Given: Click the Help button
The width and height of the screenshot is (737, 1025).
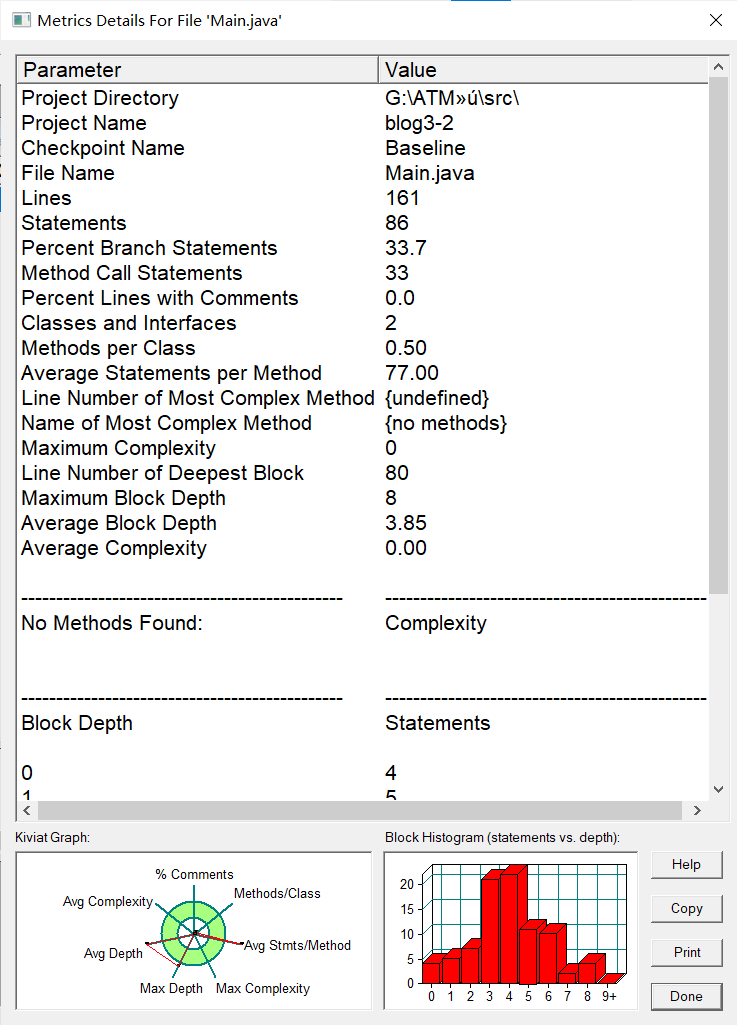Looking at the screenshot, I should [687, 864].
